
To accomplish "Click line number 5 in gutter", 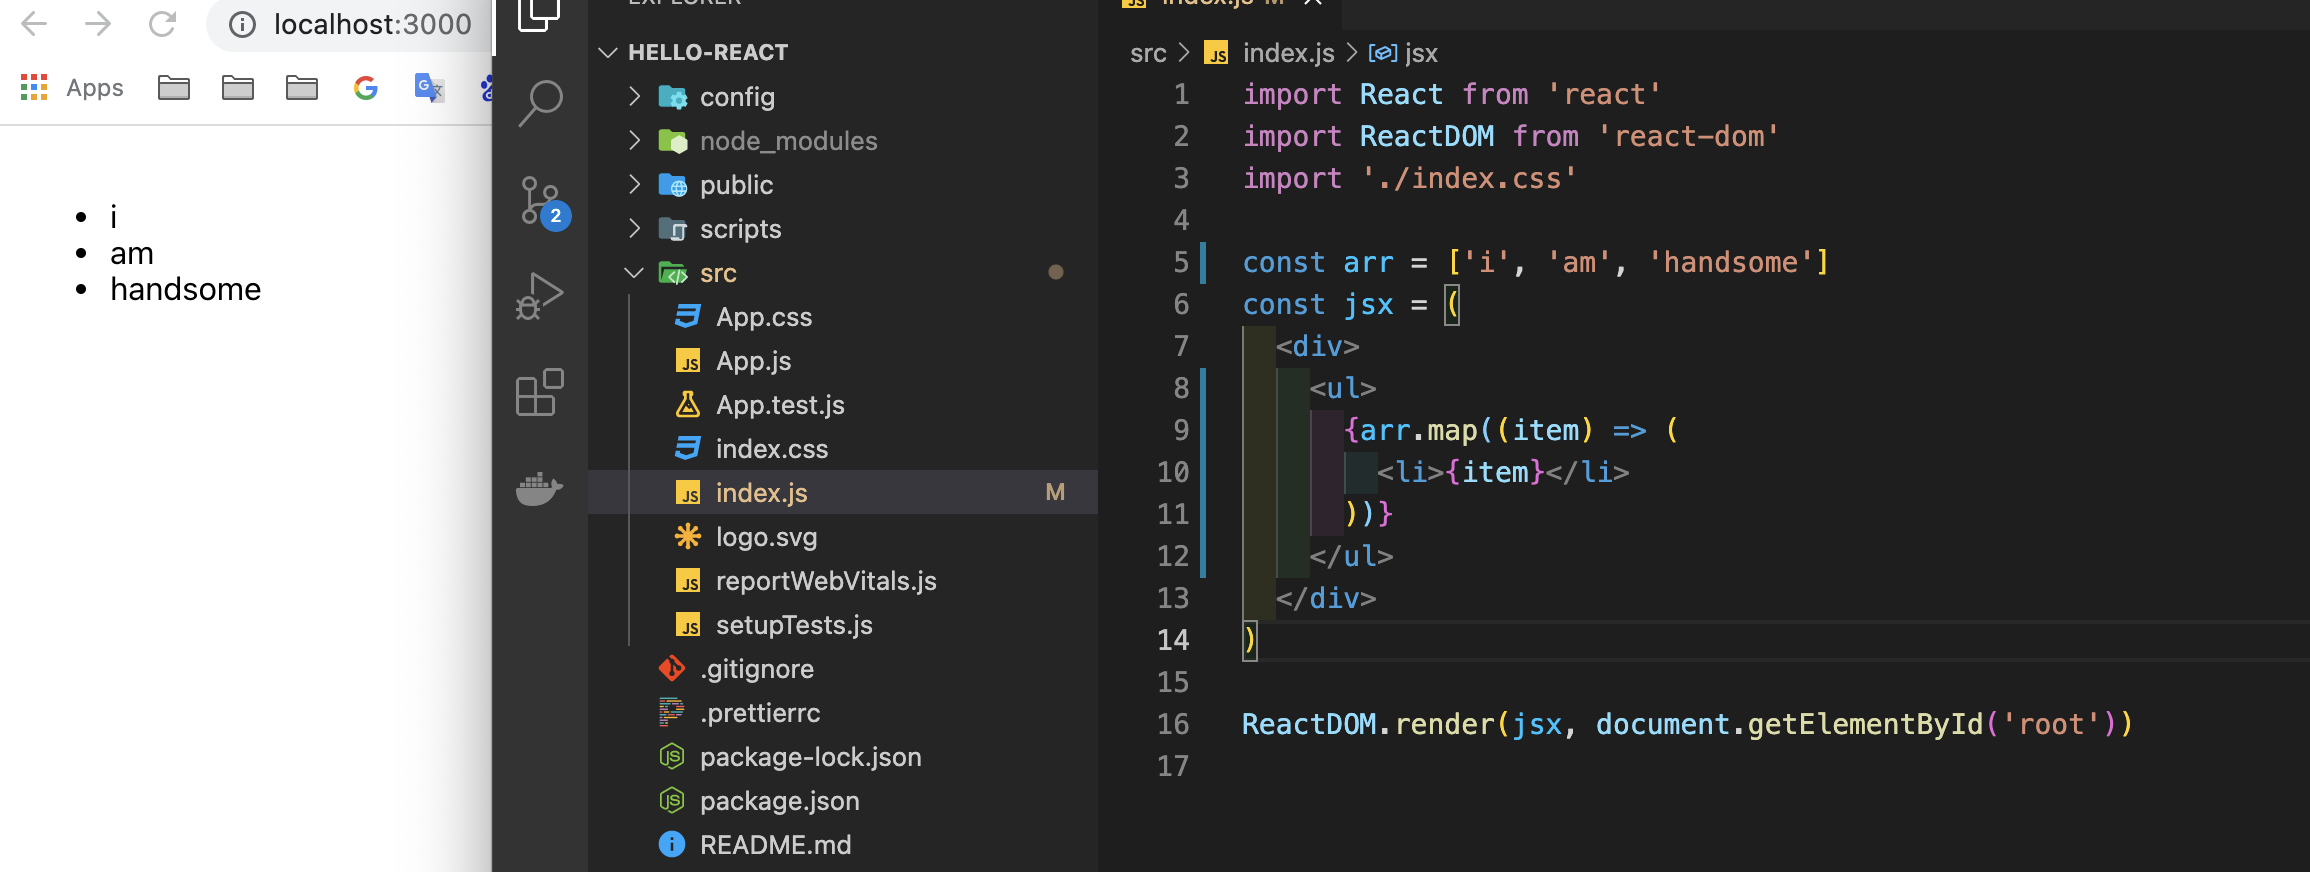I will (1181, 262).
